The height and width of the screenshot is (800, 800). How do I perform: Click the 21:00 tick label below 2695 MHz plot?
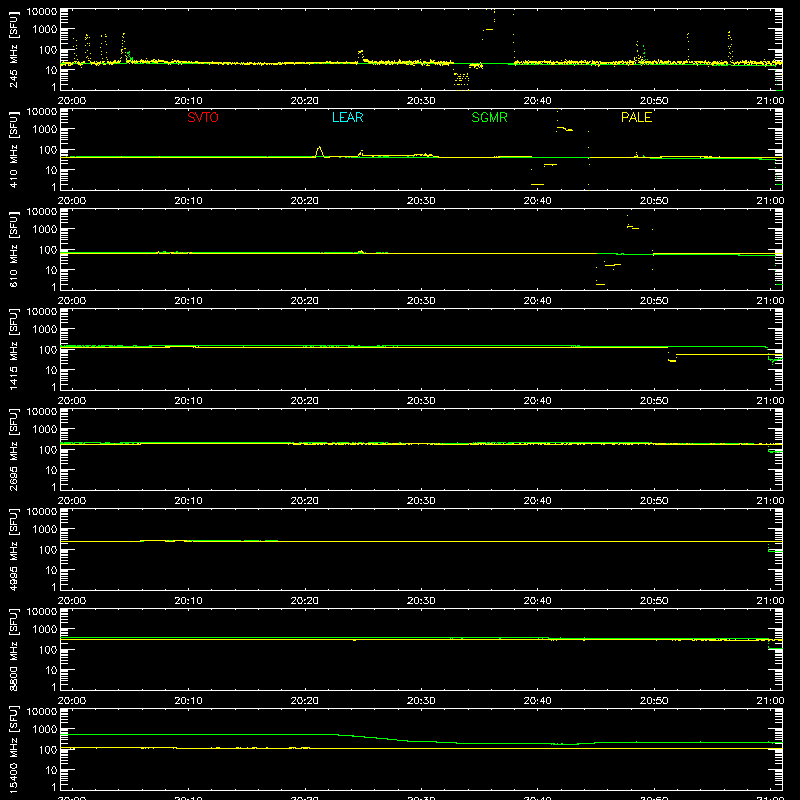pyautogui.click(x=770, y=501)
